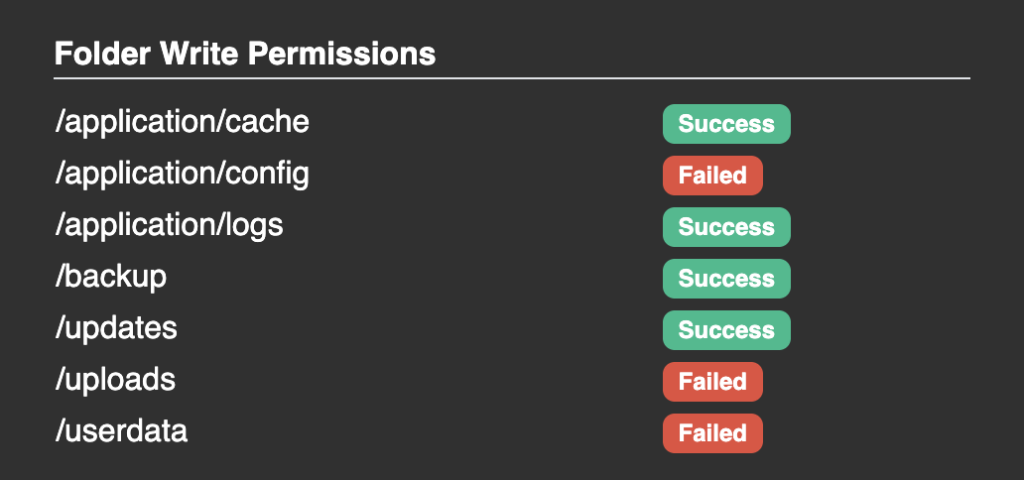Select the Failed badge for /application/config
The height and width of the screenshot is (480, 1024).
point(712,176)
